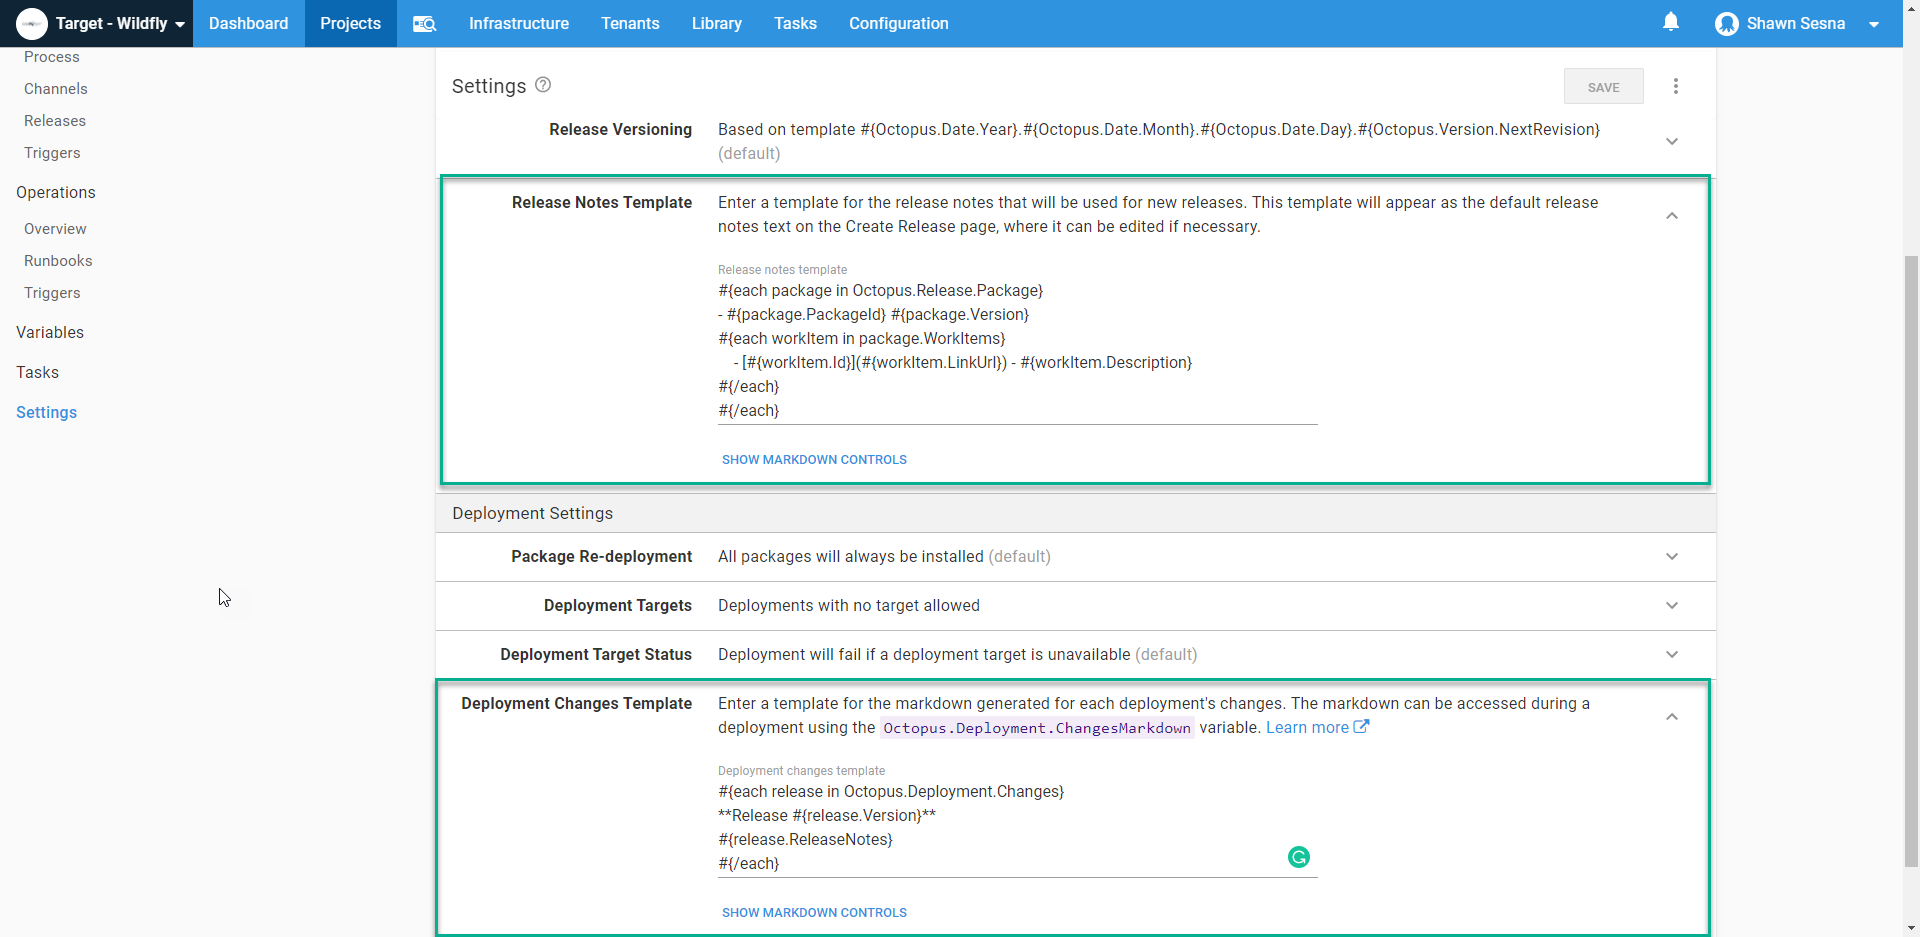Image resolution: width=1920 pixels, height=937 pixels.
Task: Select Runbooks in the Operations sidebar
Action: coord(58,260)
